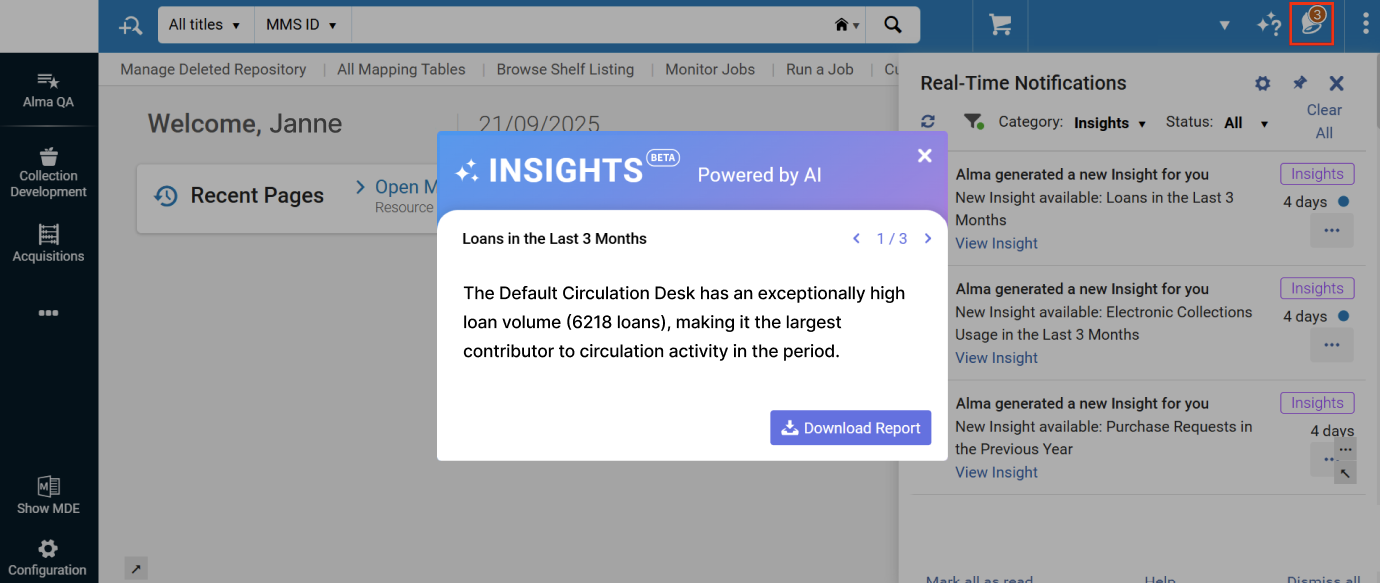1380x583 pixels.
Task: Pin the Real-Time Notifications panel
Action: pyautogui.click(x=1300, y=83)
